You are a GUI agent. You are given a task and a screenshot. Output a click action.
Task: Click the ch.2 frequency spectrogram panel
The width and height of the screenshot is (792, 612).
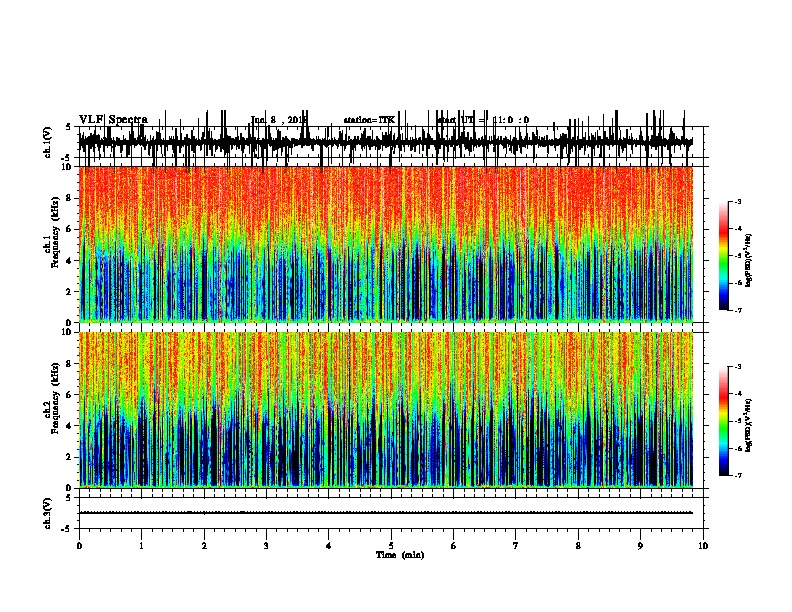coord(386,410)
